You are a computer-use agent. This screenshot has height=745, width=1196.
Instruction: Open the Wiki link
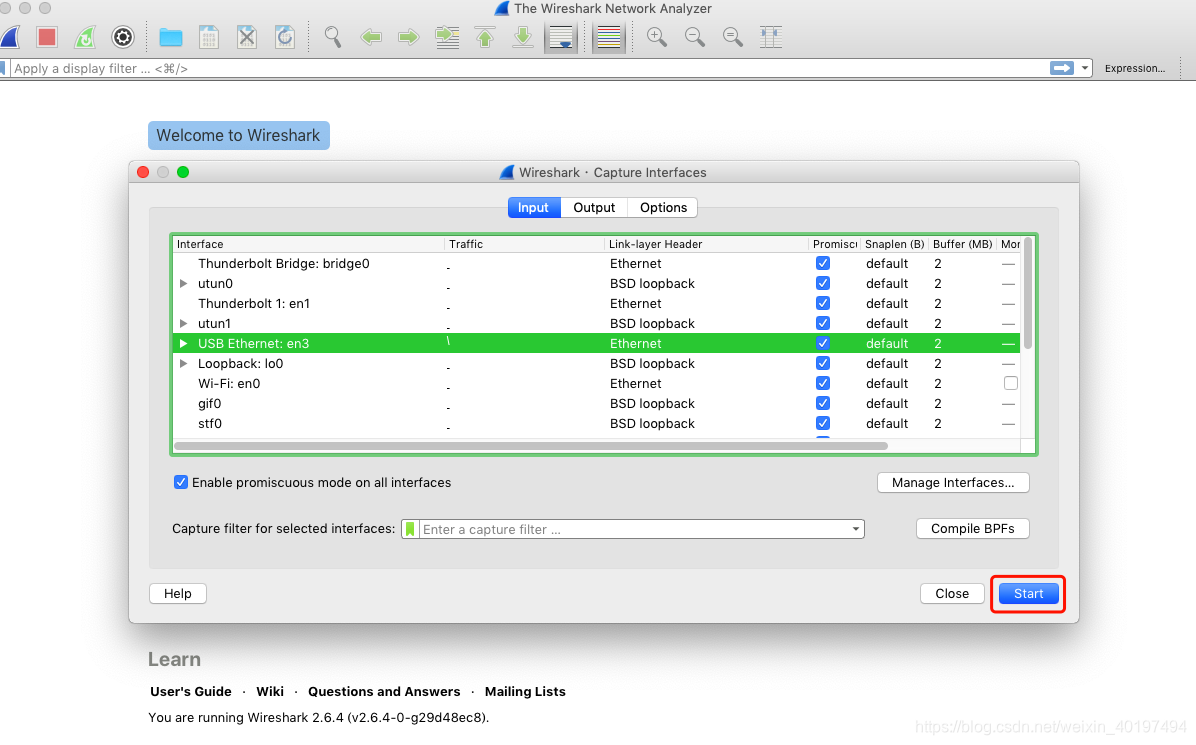[270, 692]
